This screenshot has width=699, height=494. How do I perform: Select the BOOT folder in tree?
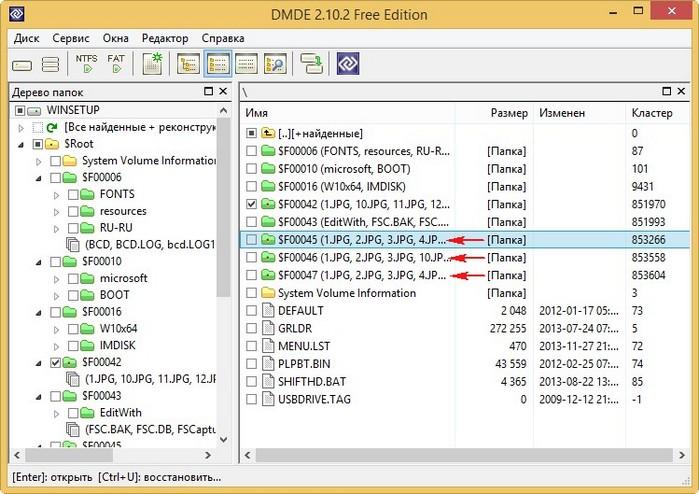pyautogui.click(x=115, y=295)
